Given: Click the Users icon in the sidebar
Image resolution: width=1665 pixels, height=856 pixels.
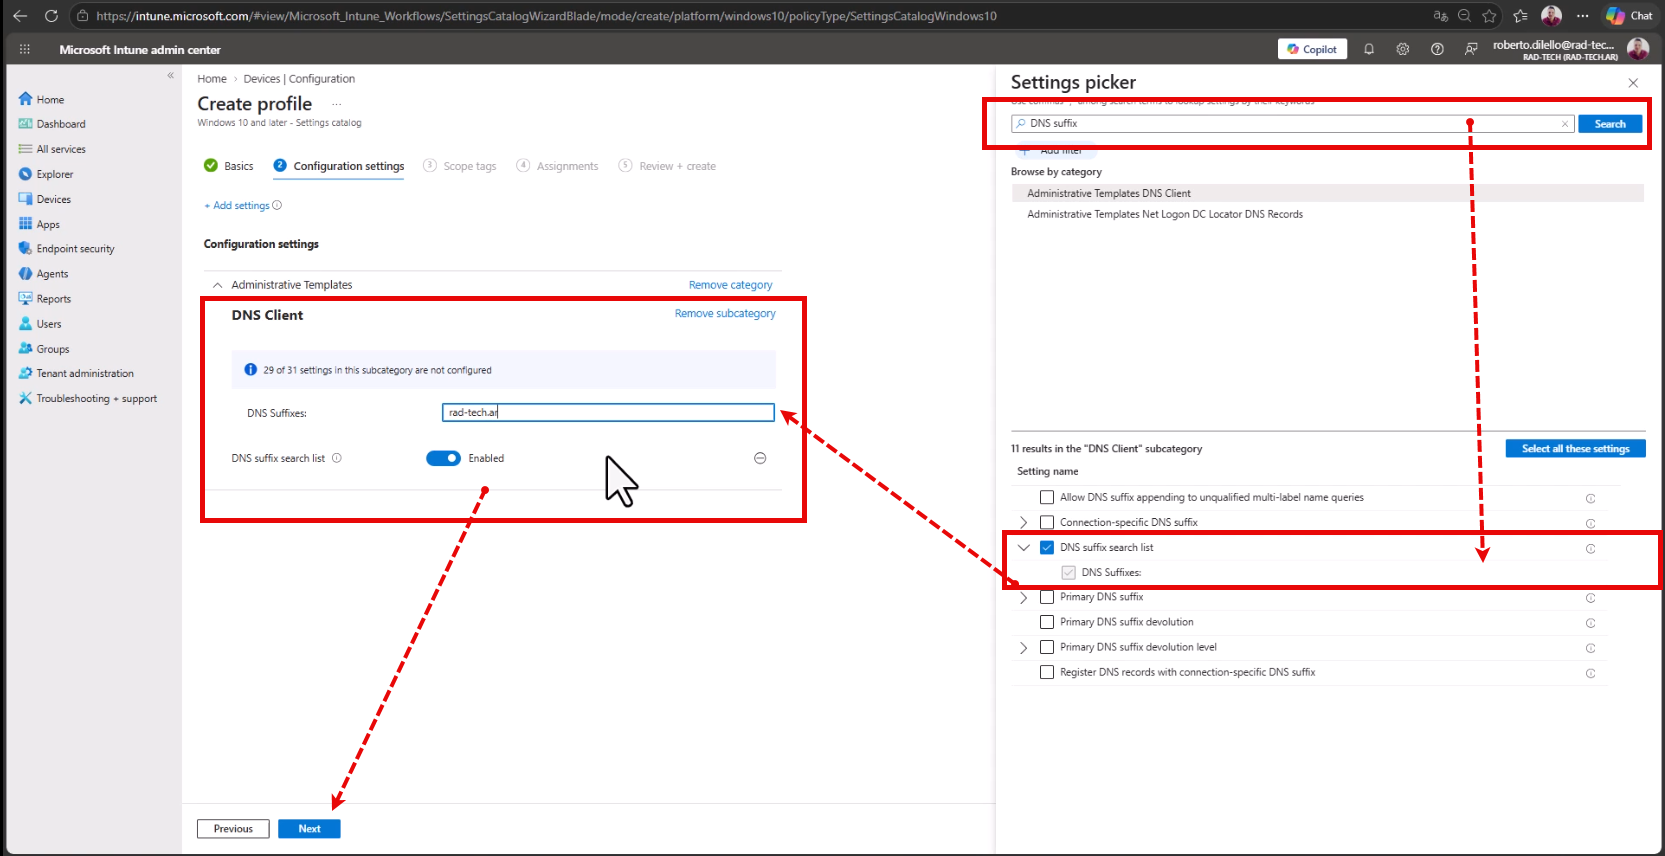Looking at the screenshot, I should pyautogui.click(x=26, y=323).
